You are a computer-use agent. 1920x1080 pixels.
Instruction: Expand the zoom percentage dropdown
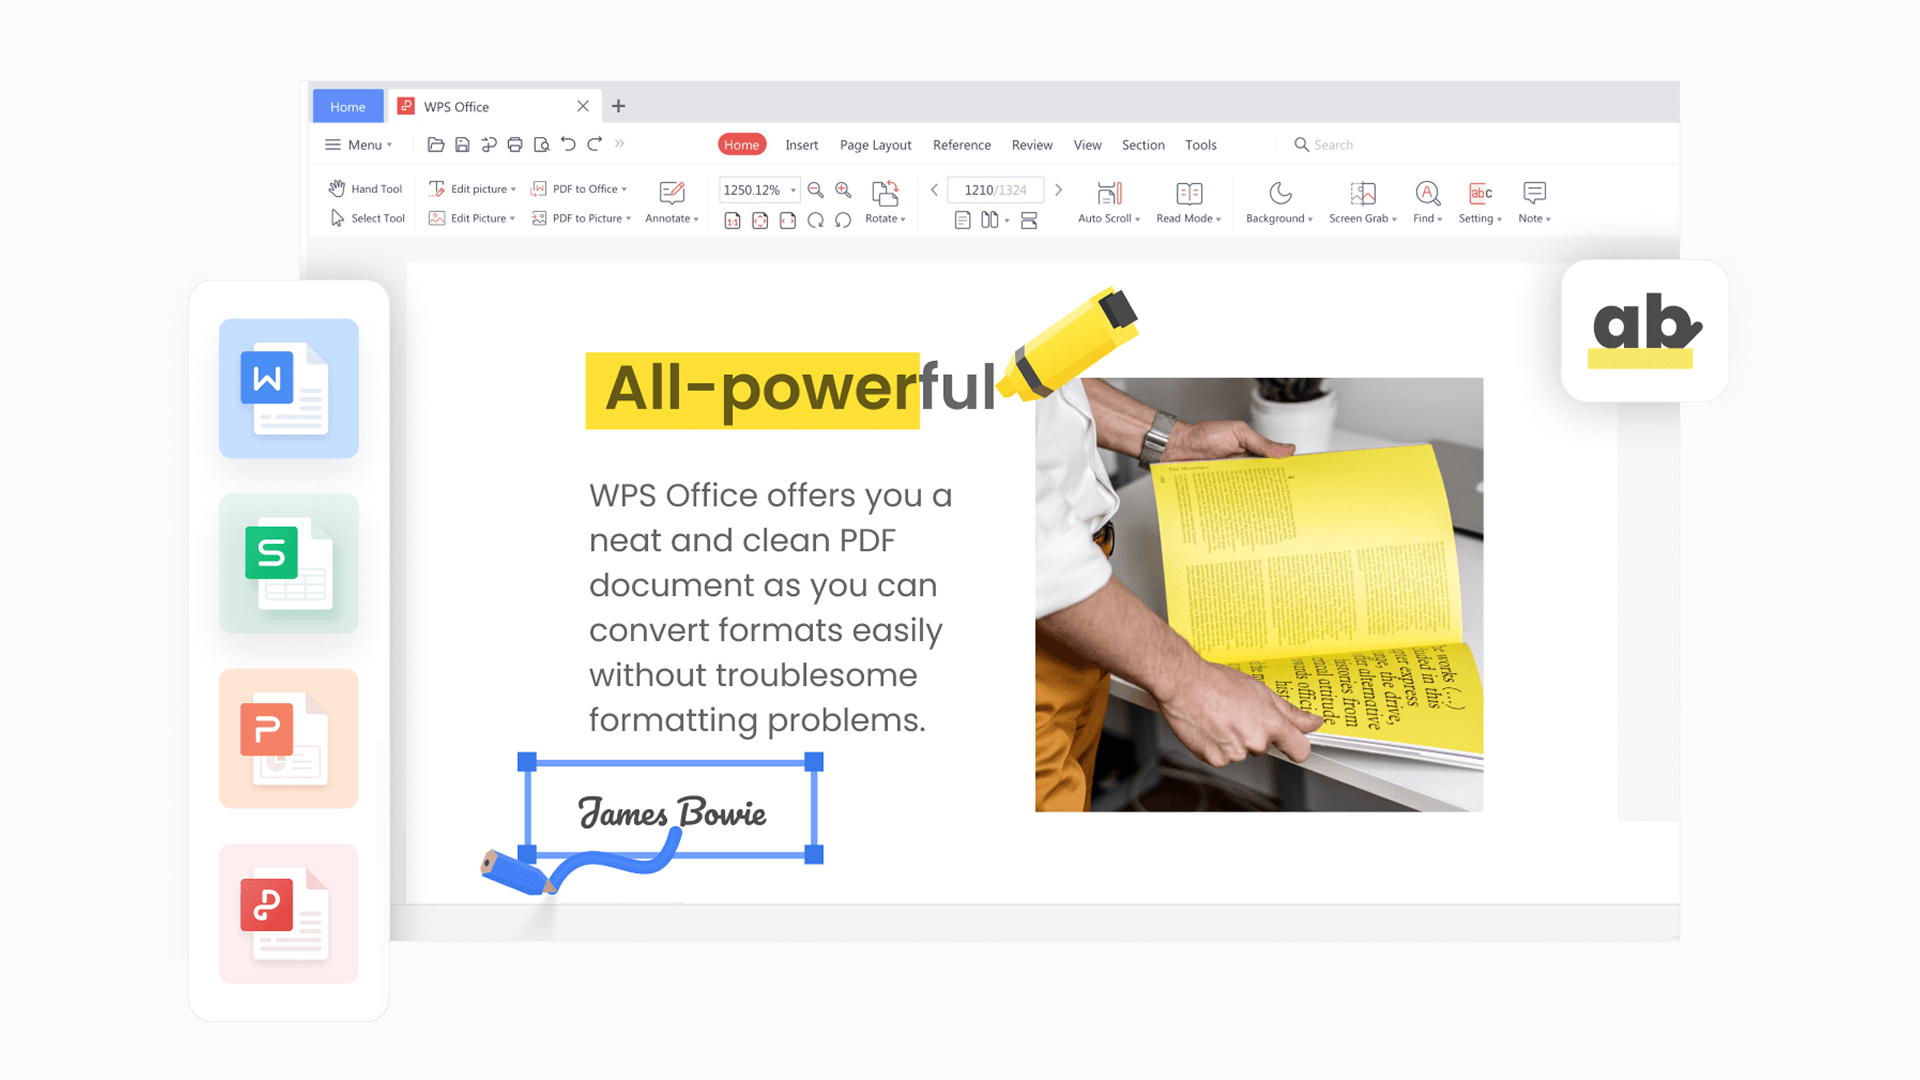pyautogui.click(x=793, y=190)
